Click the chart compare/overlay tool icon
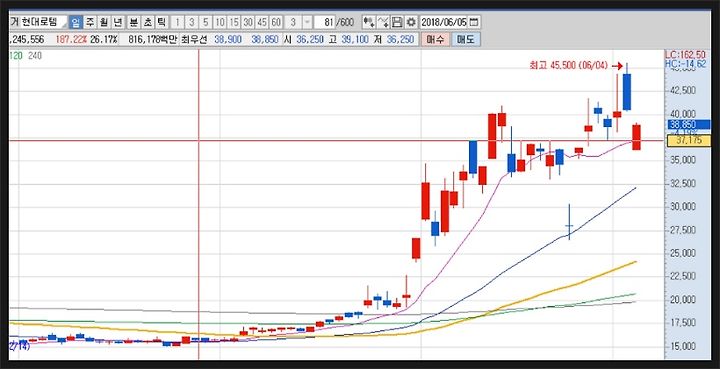720x369 pixels. coord(368,22)
